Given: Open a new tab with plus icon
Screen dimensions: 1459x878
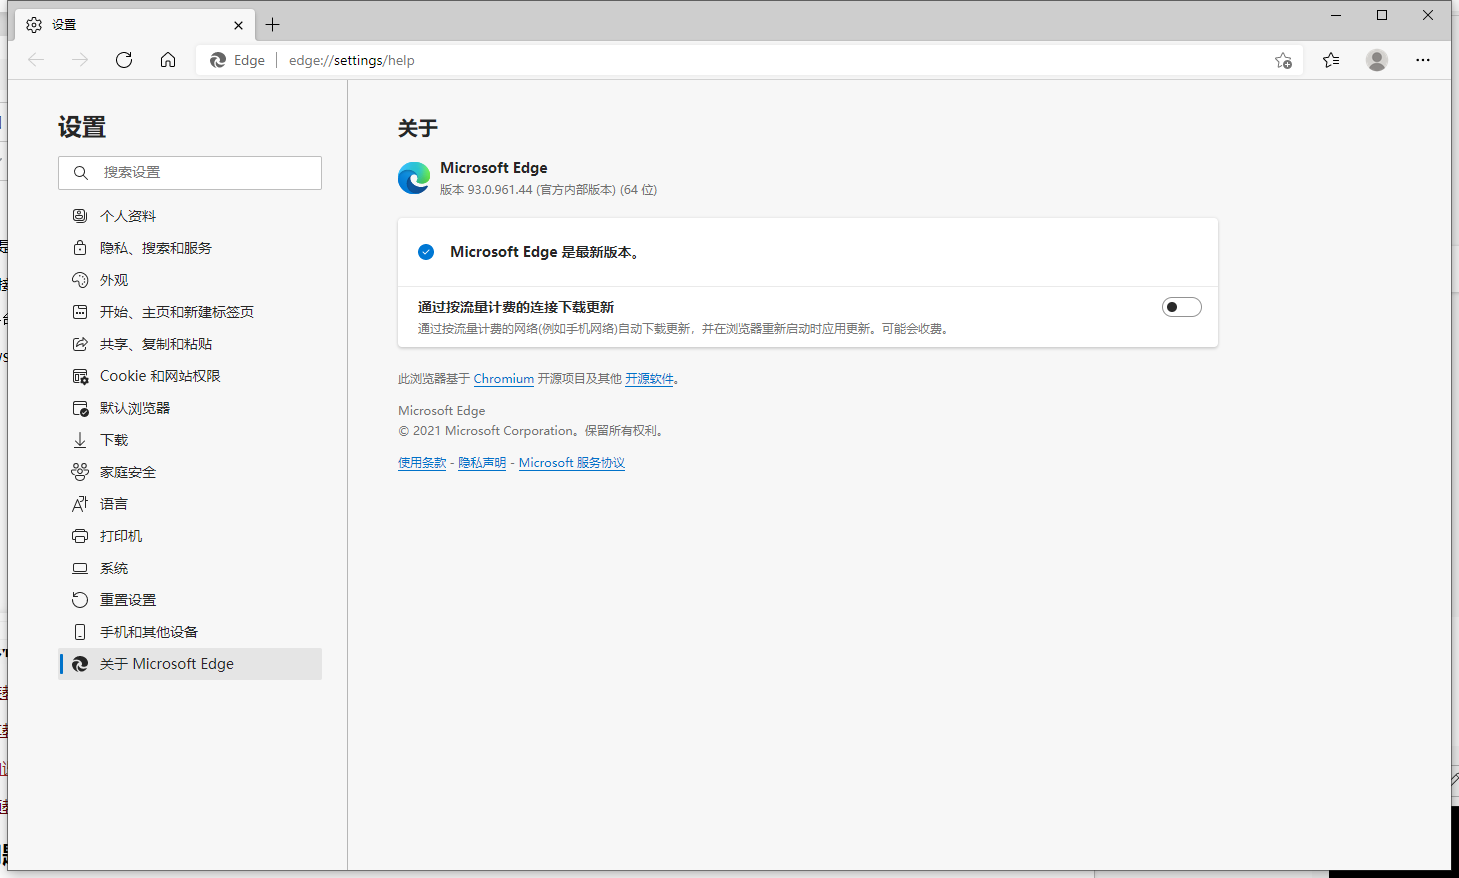Looking at the screenshot, I should pos(273,25).
